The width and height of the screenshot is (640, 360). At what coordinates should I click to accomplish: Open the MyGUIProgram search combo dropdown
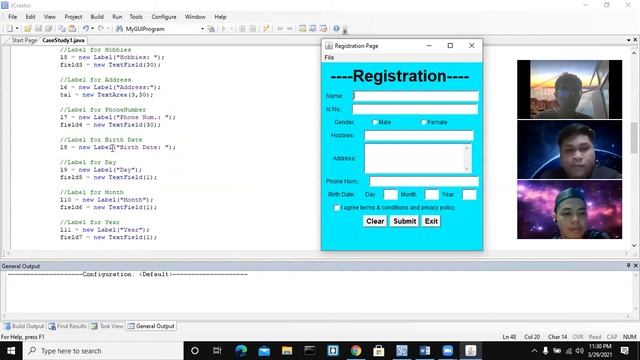click(x=202, y=29)
